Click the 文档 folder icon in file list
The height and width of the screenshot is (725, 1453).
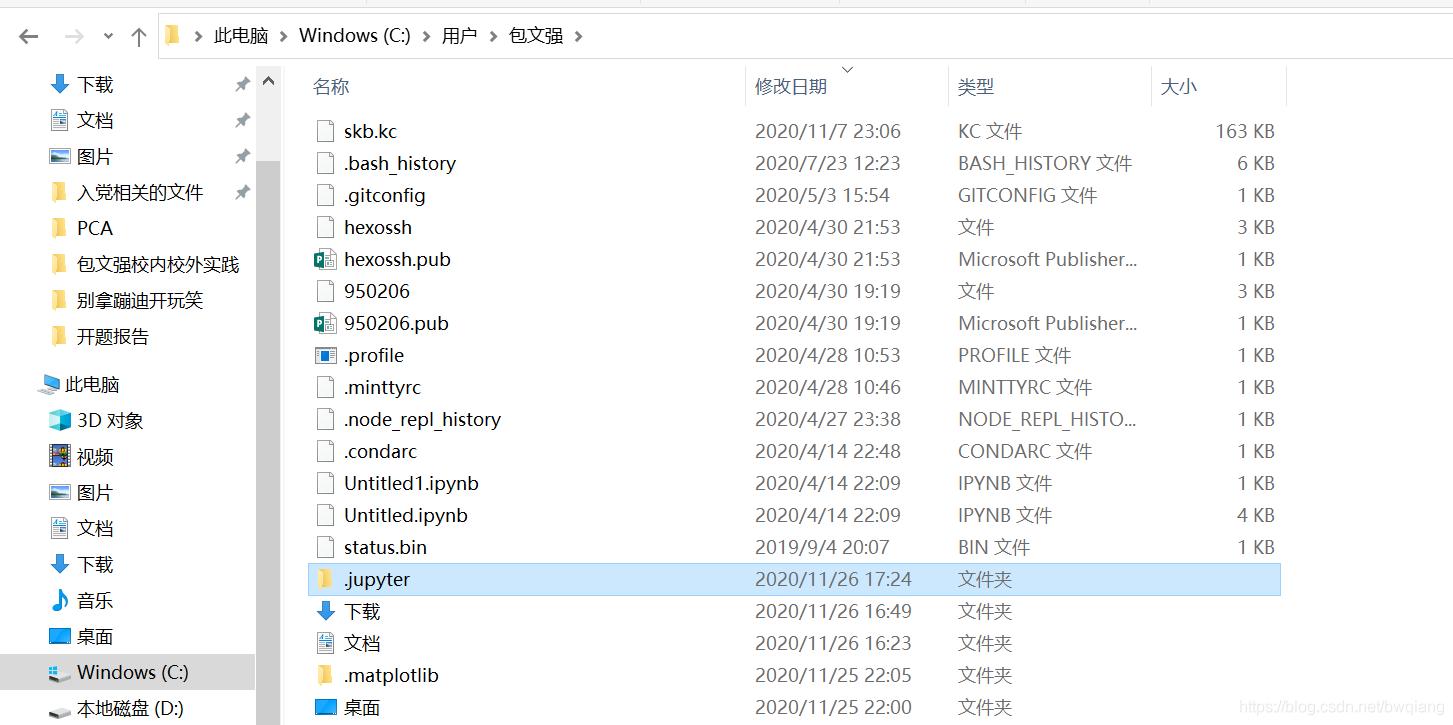point(325,643)
